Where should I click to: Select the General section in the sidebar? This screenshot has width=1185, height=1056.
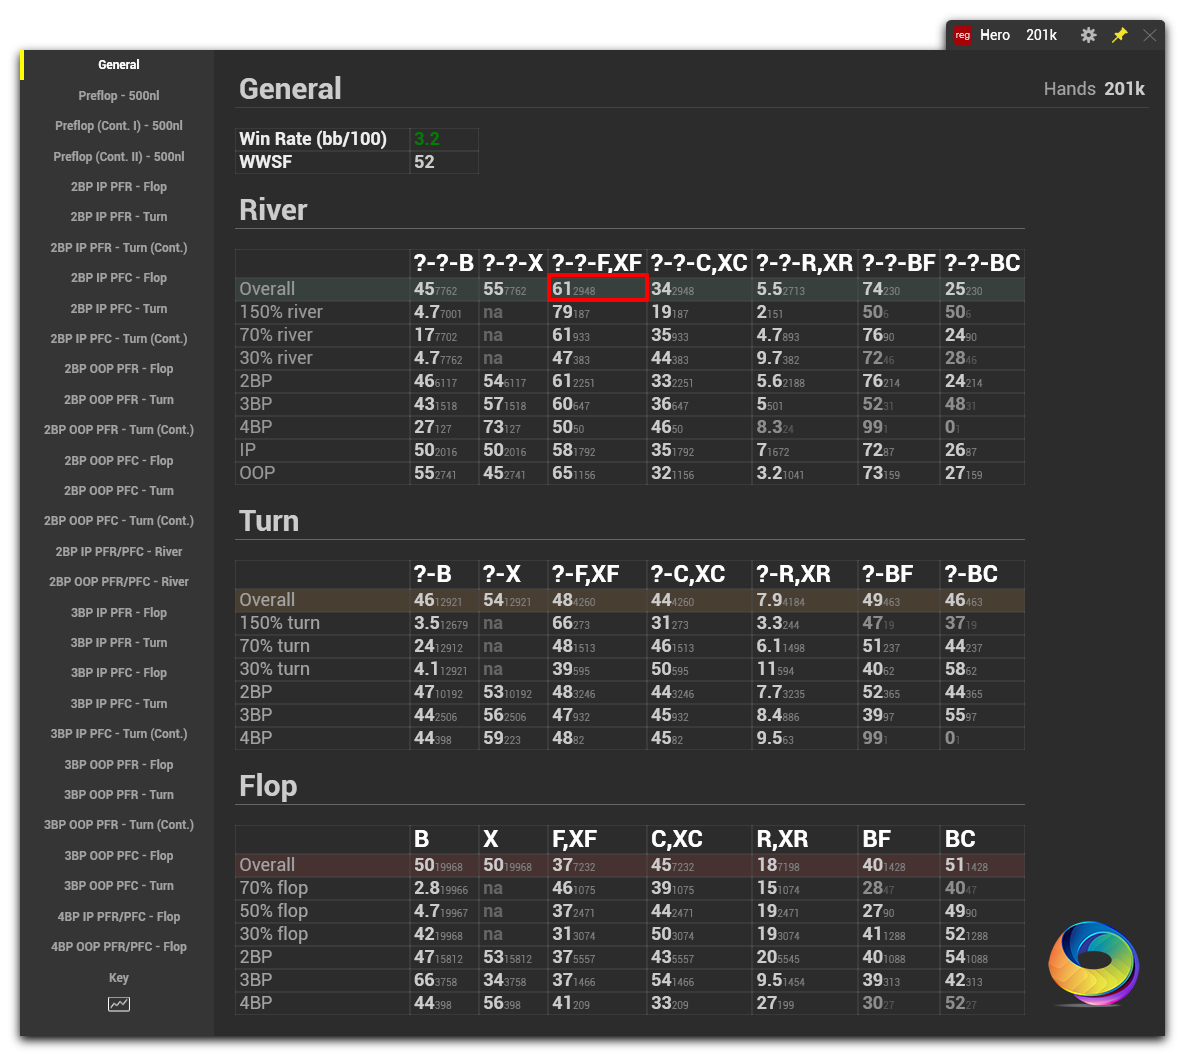[x=118, y=64]
